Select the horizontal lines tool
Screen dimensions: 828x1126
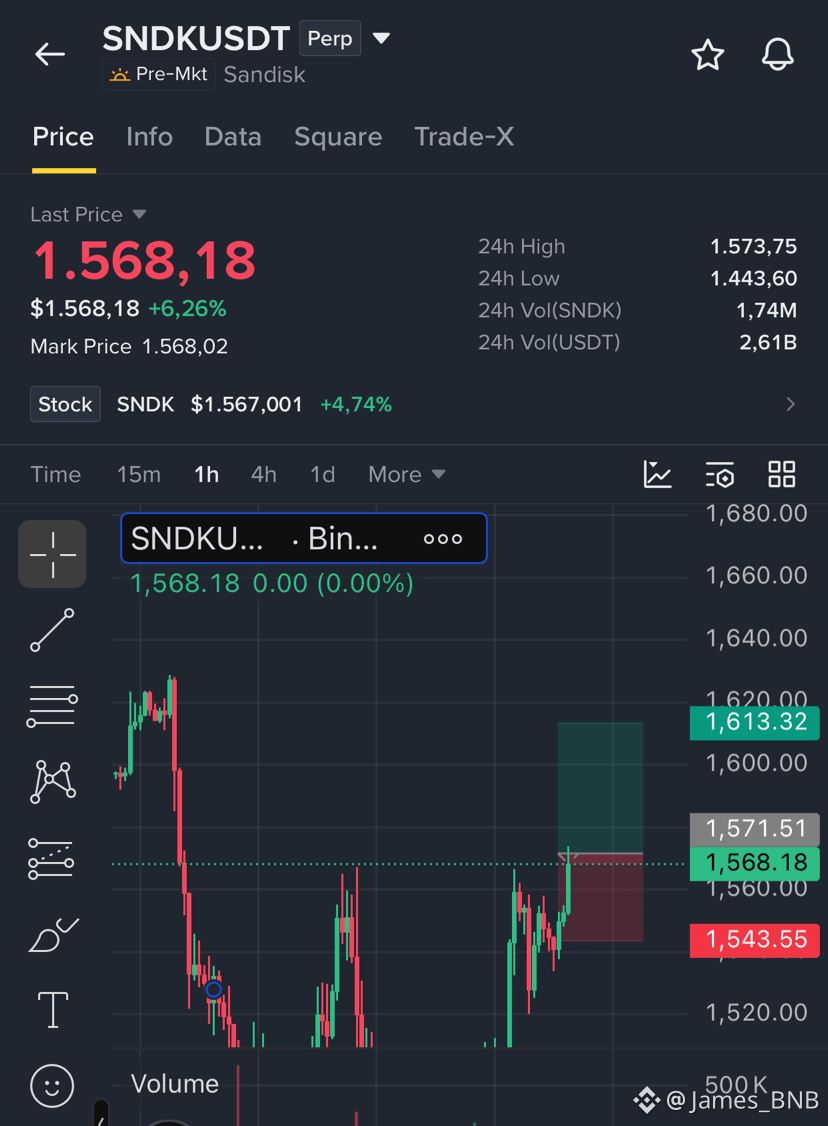pos(52,706)
